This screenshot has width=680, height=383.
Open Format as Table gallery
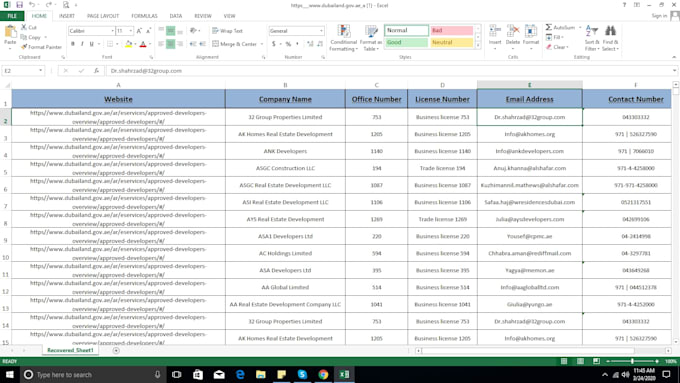pos(371,38)
